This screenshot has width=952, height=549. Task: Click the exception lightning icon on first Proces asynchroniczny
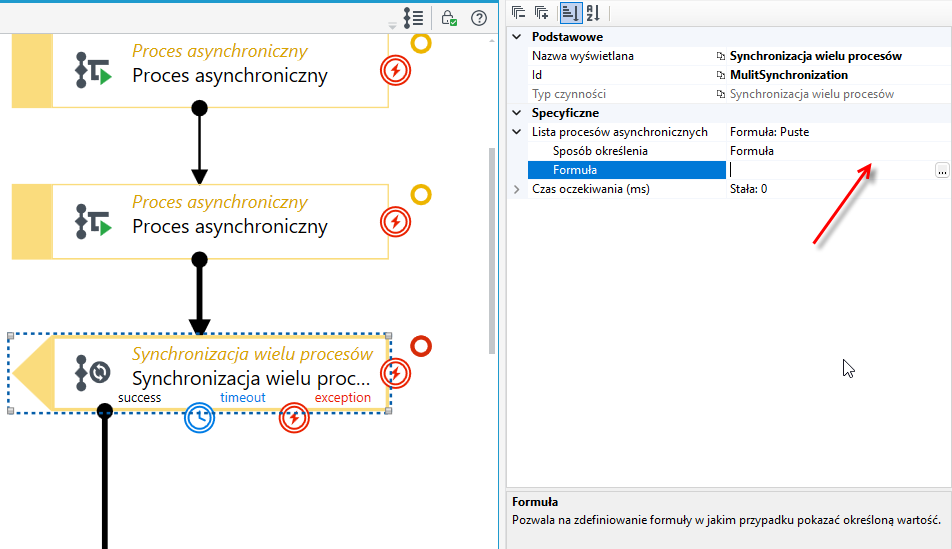point(395,70)
